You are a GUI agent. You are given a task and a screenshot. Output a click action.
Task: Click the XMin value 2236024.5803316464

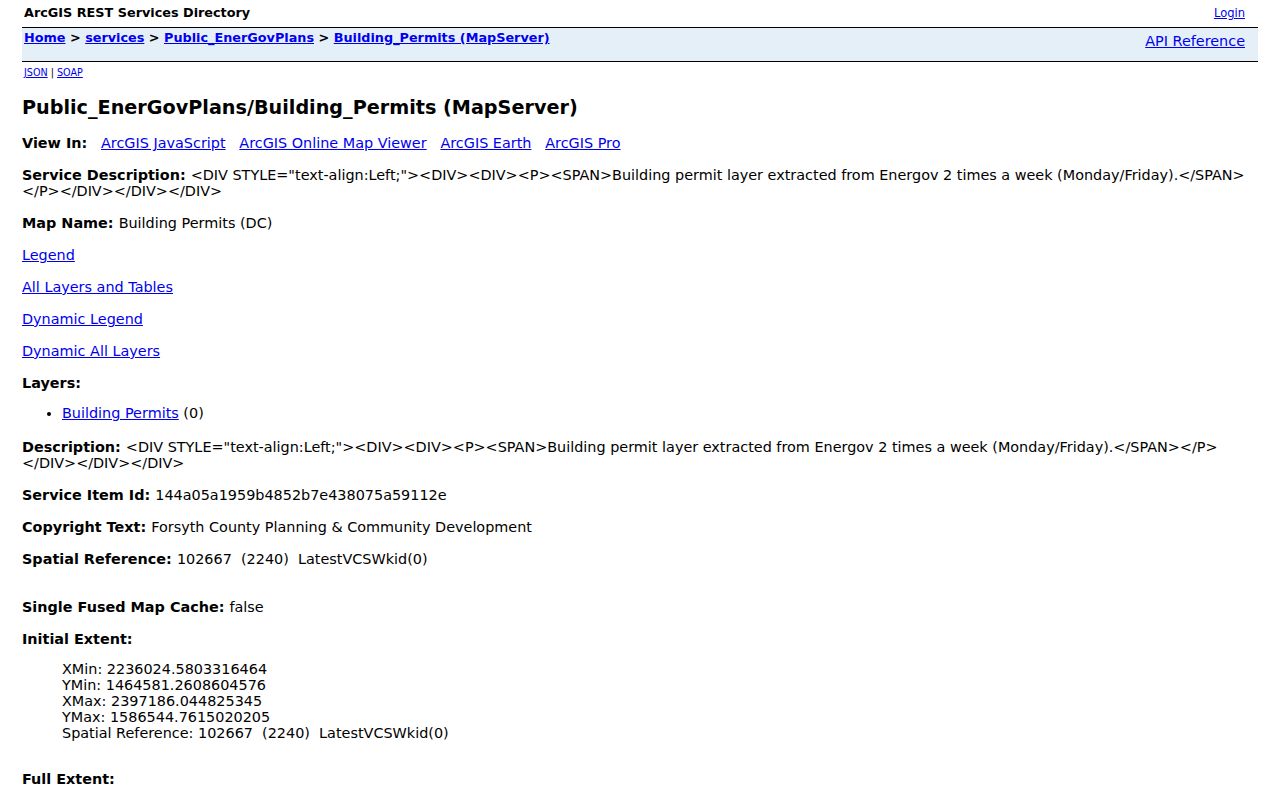[x=186, y=669]
